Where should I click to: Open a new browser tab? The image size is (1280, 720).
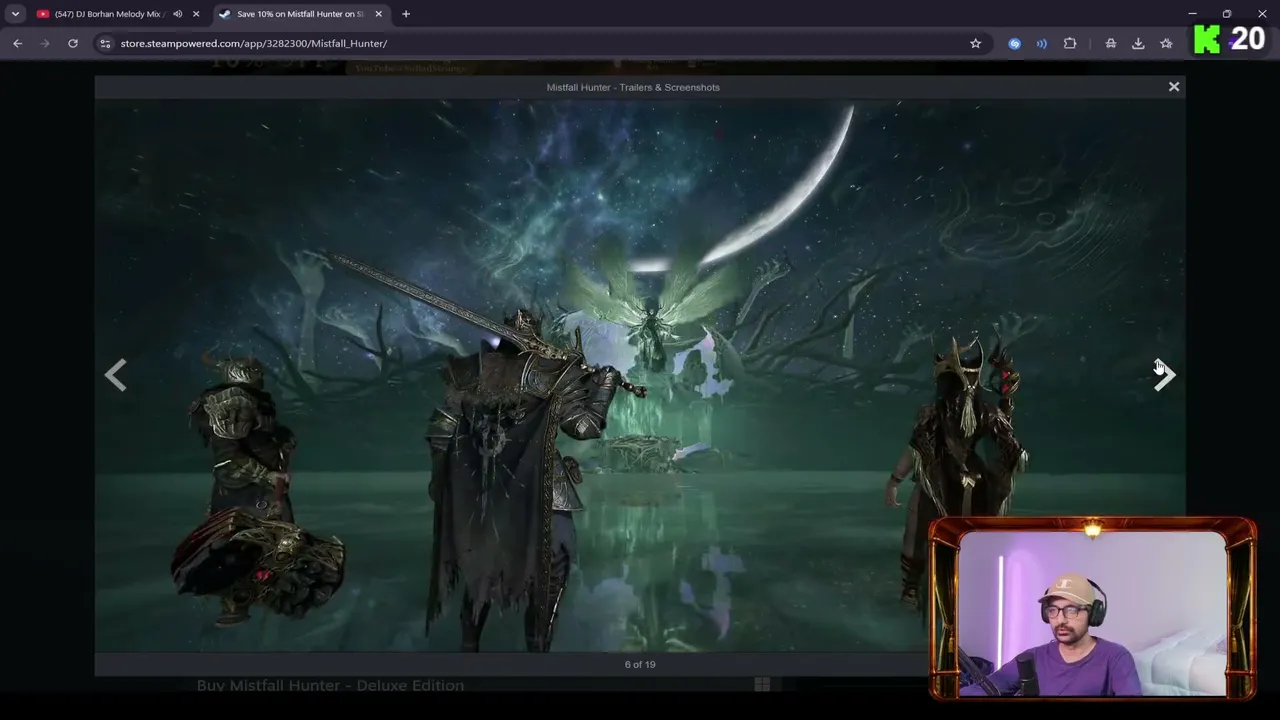pos(406,14)
